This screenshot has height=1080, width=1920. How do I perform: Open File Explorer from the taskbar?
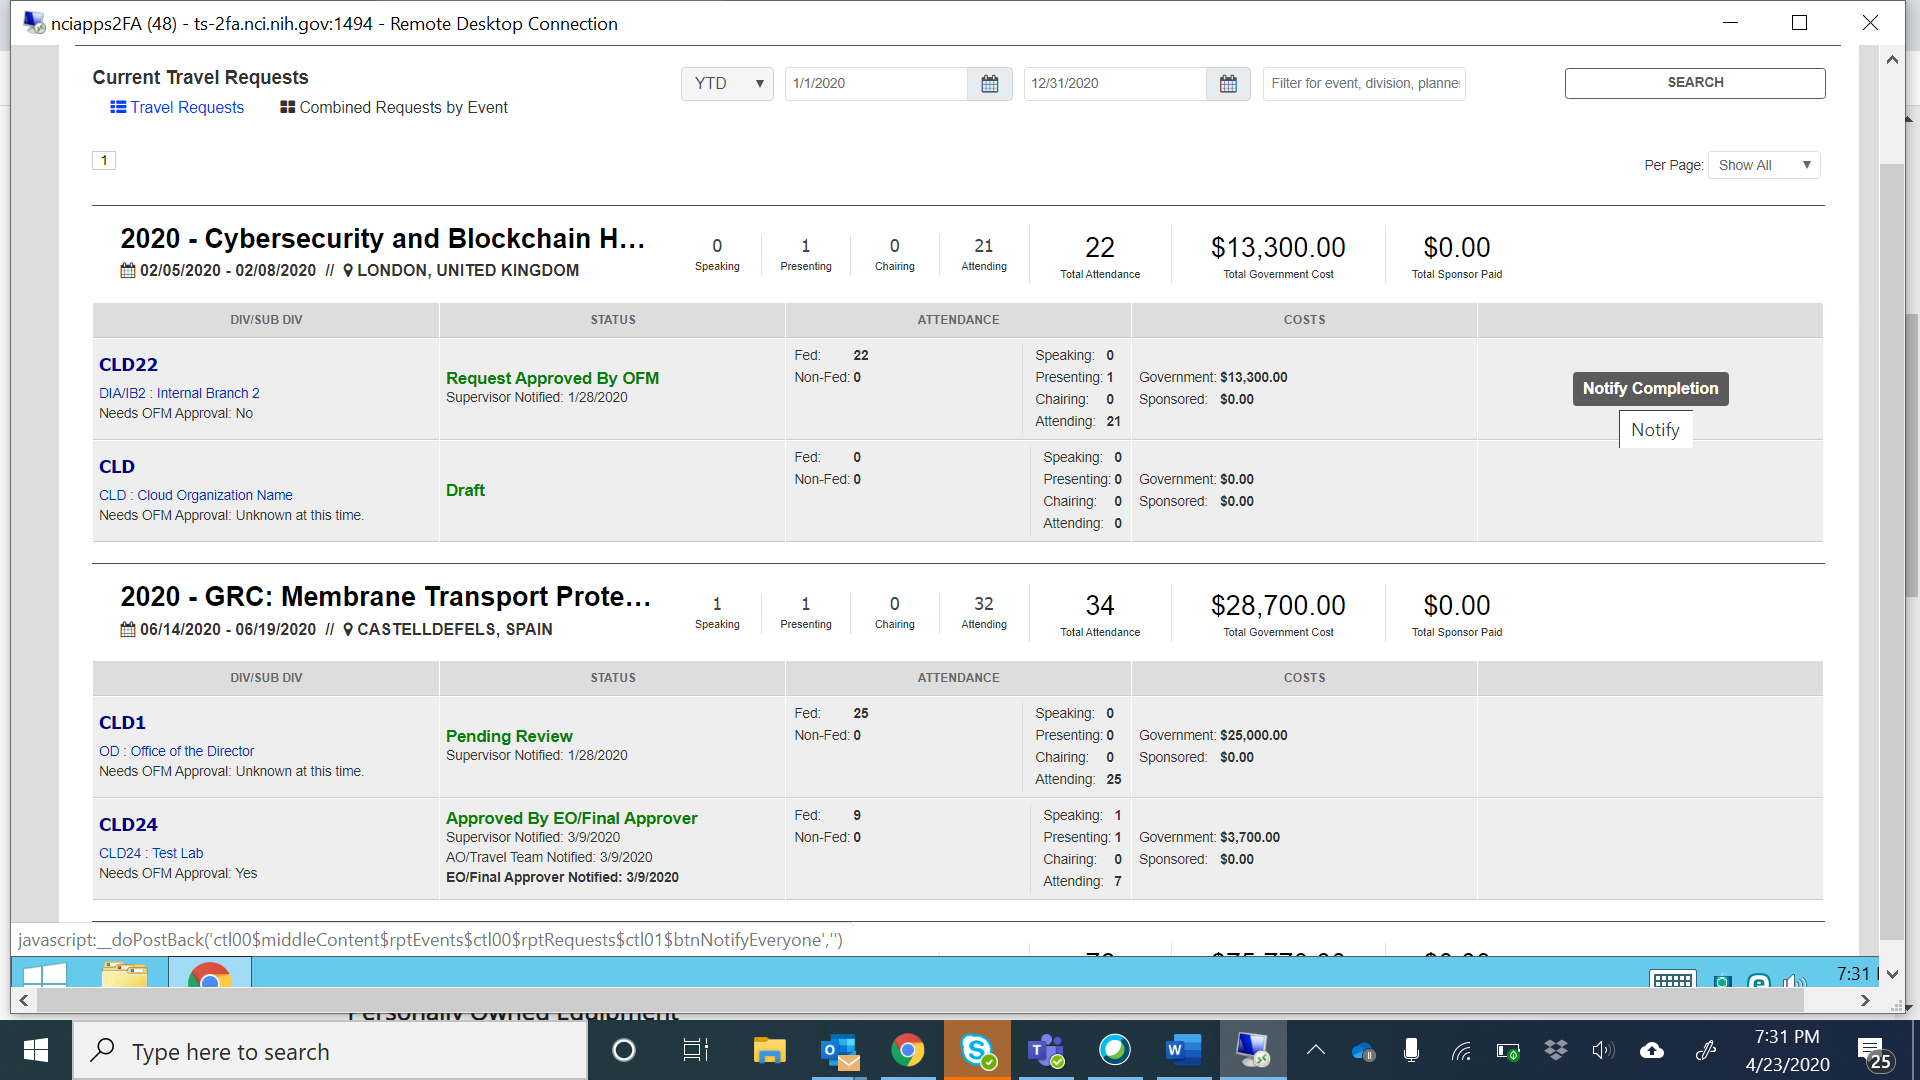[769, 1050]
